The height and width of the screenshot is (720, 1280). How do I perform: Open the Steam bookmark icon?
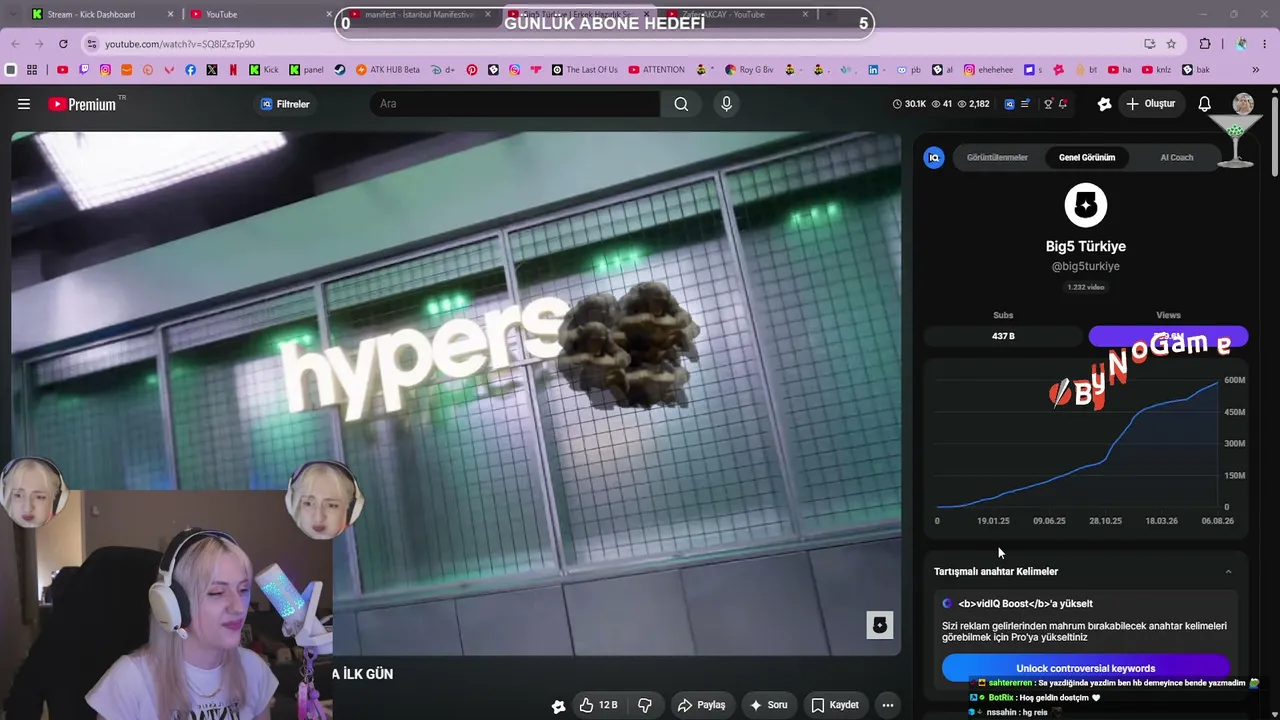click(340, 70)
